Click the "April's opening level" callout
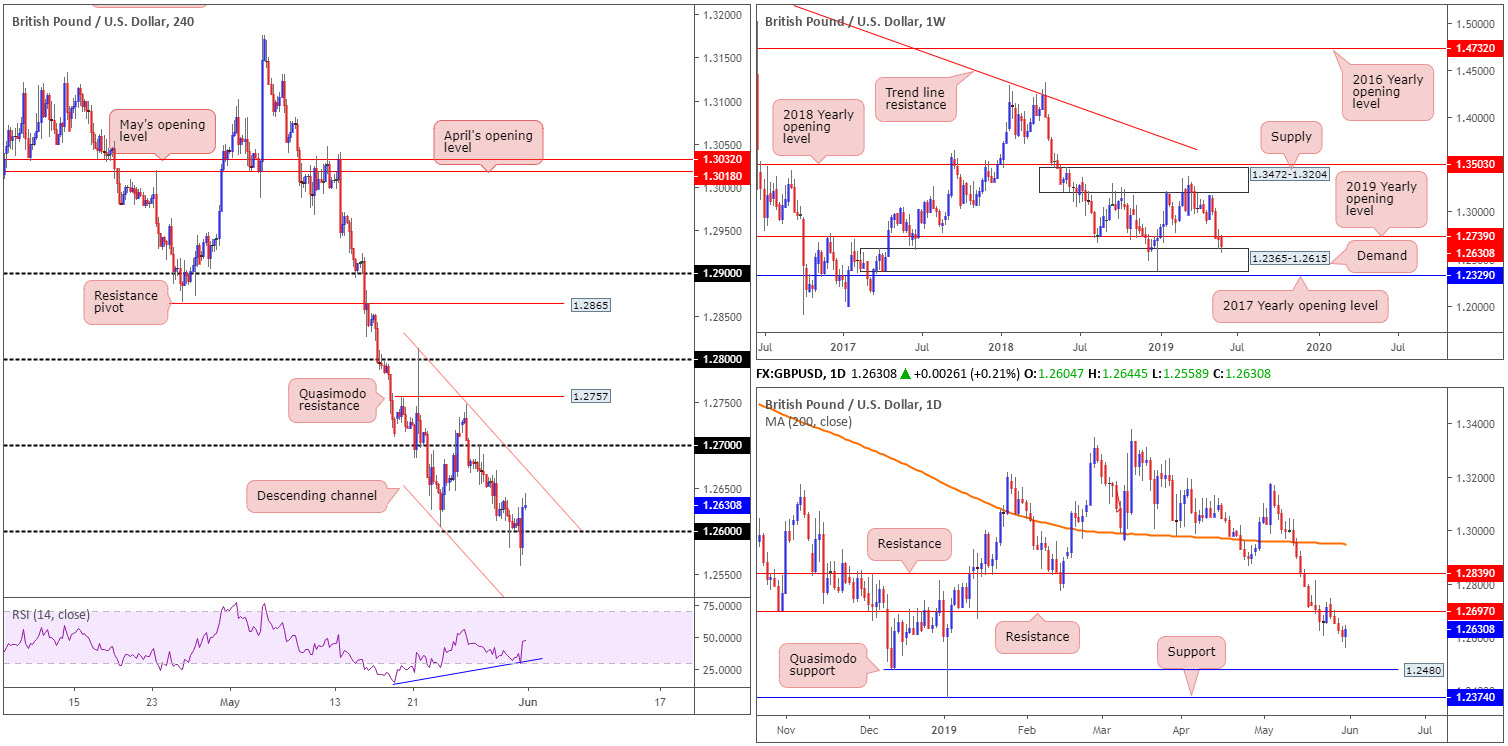Viewport: 1508px width, 746px height. click(488, 142)
